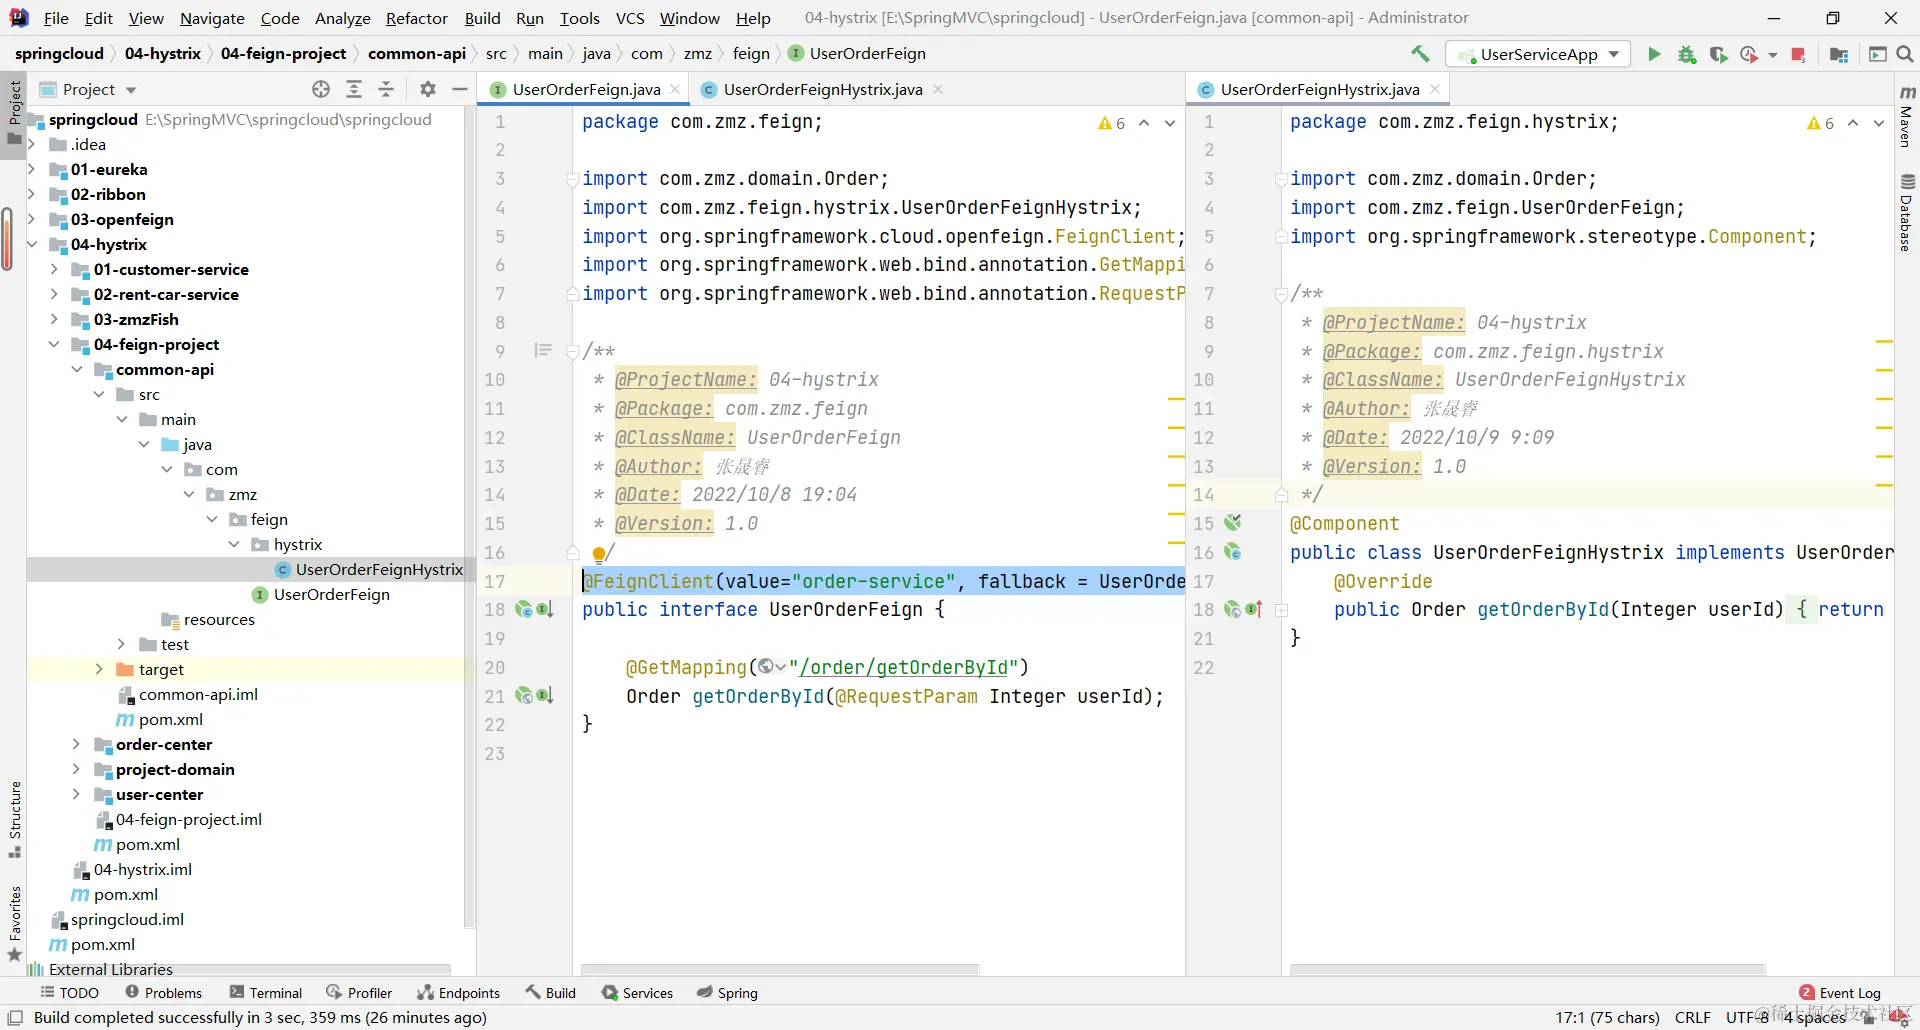Toggle tool window bars in the status bar corner
1920x1030 pixels.
15,1018
